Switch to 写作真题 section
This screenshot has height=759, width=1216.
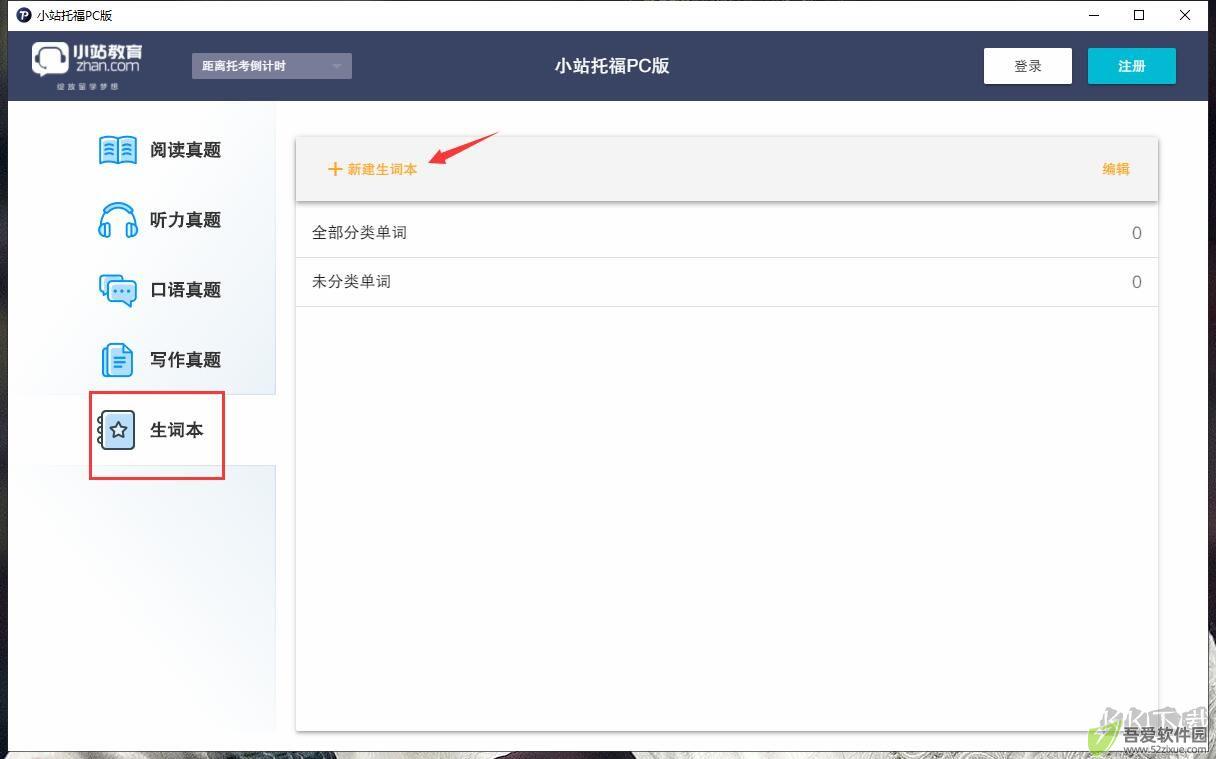(x=185, y=360)
